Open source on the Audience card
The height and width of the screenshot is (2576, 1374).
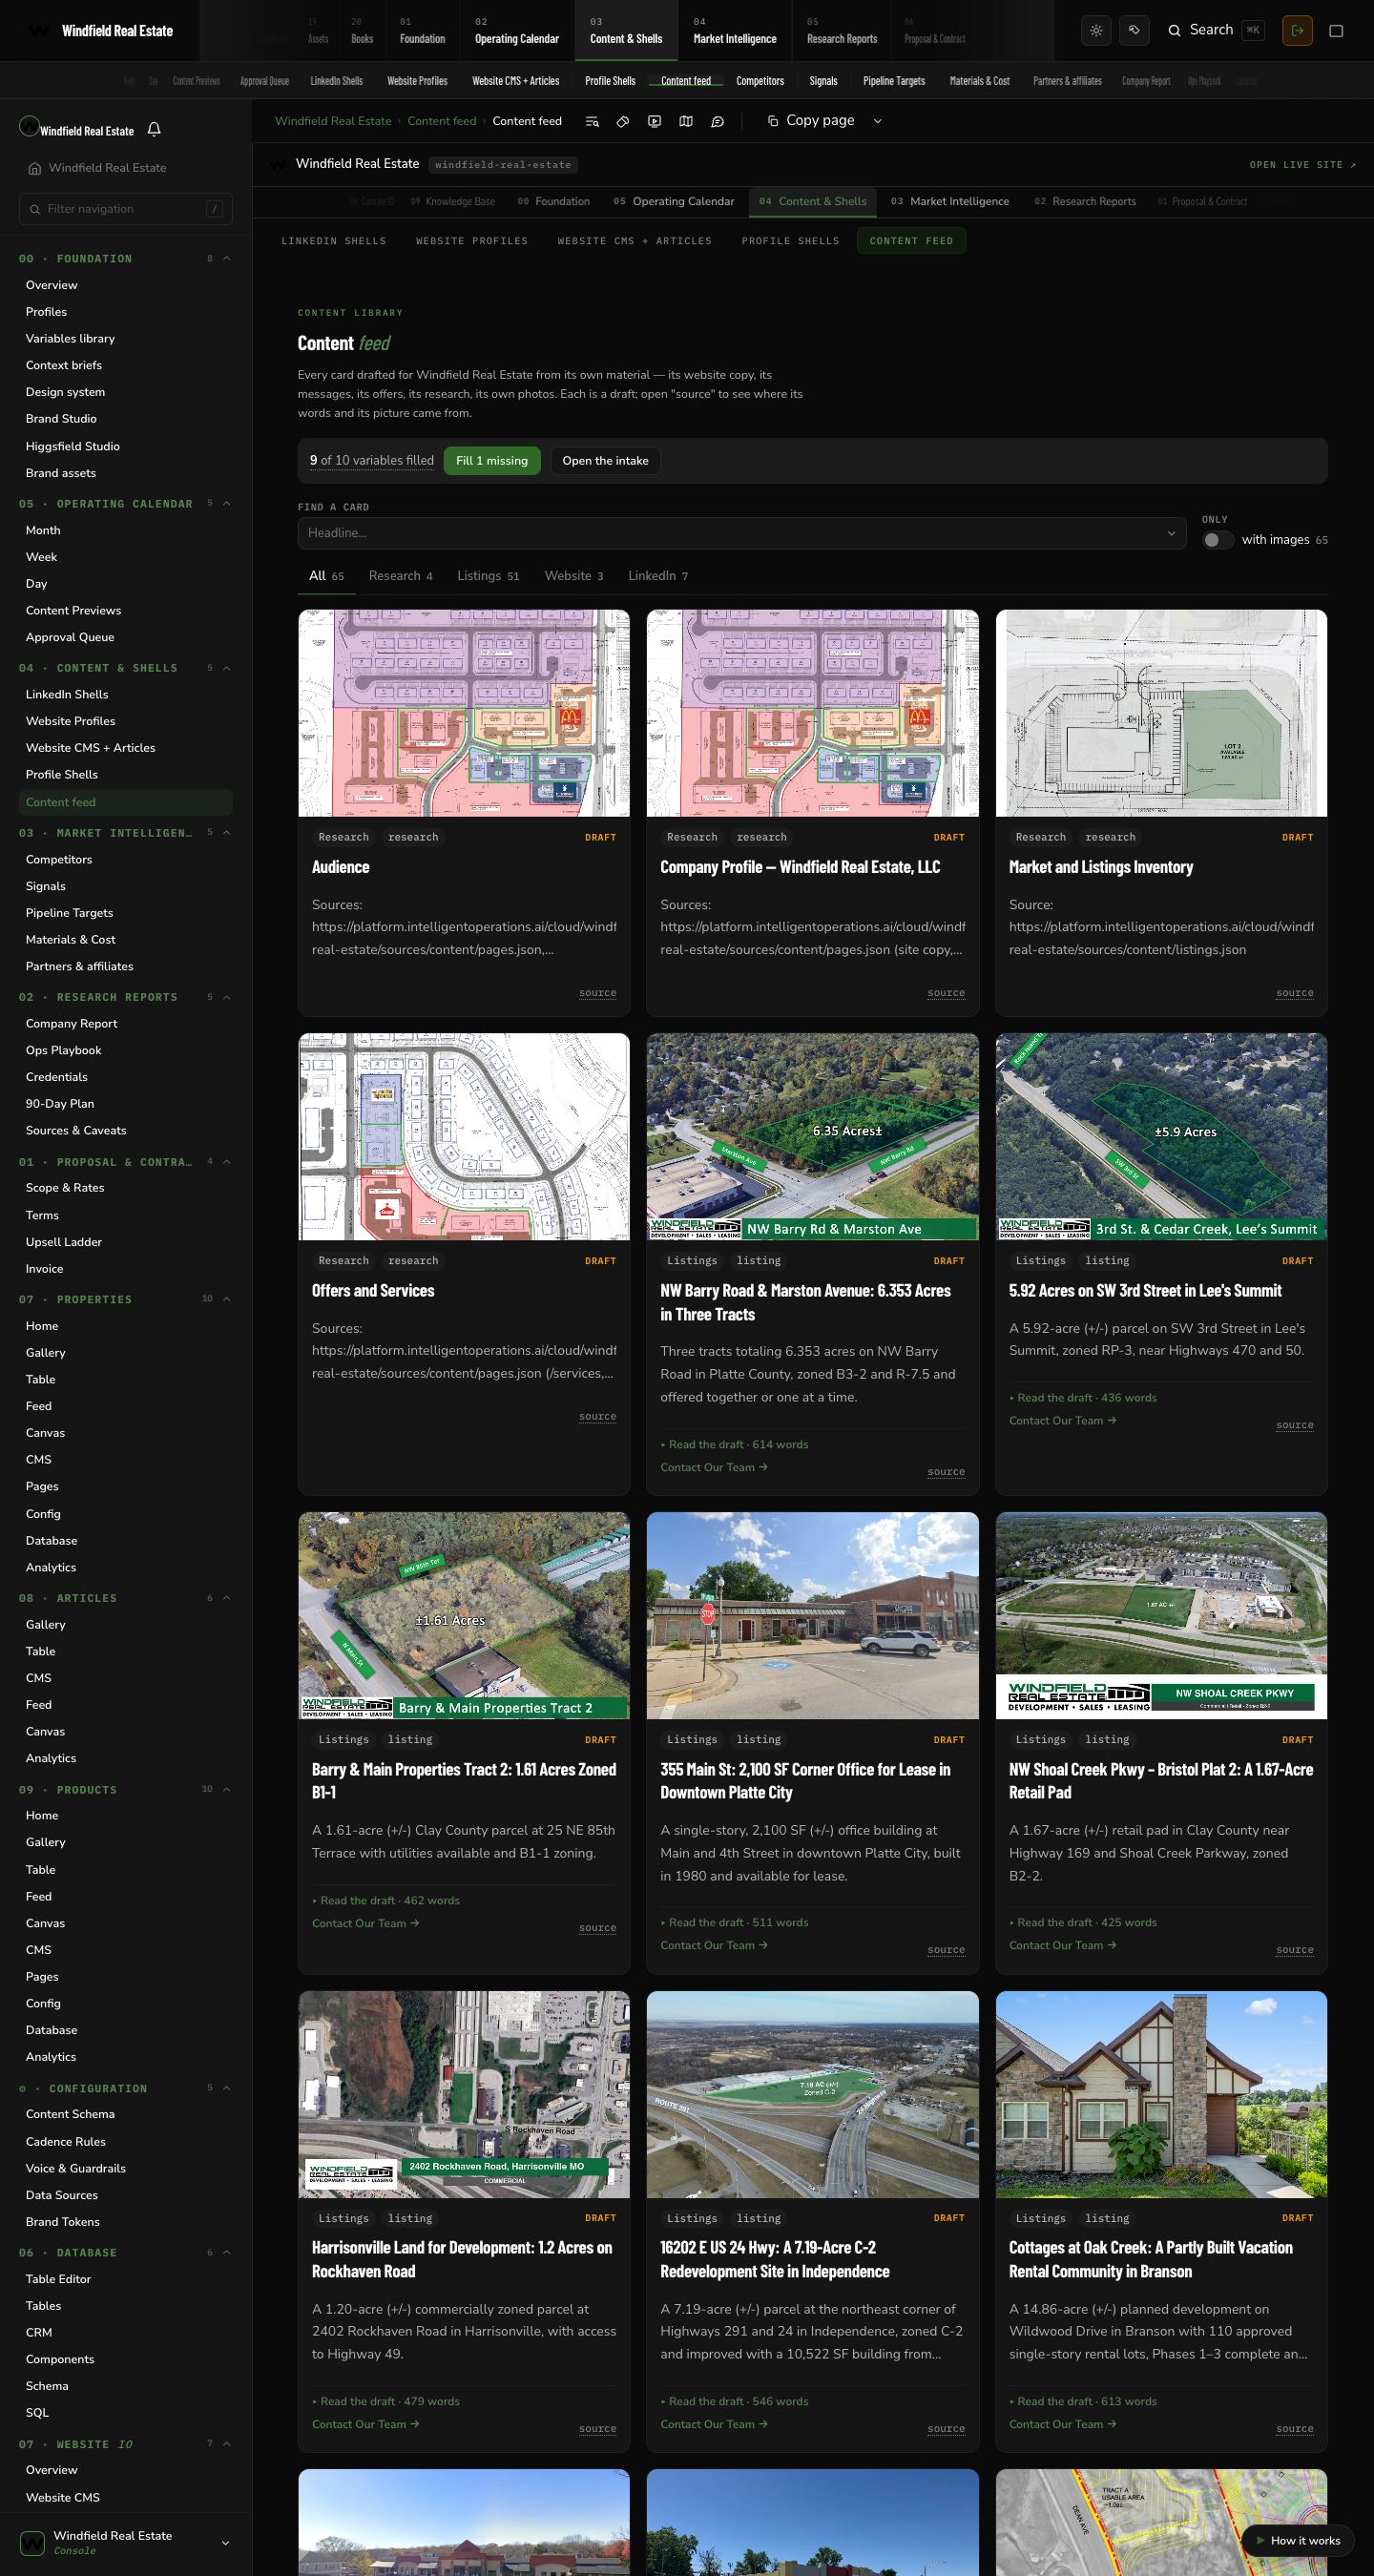click(x=597, y=993)
